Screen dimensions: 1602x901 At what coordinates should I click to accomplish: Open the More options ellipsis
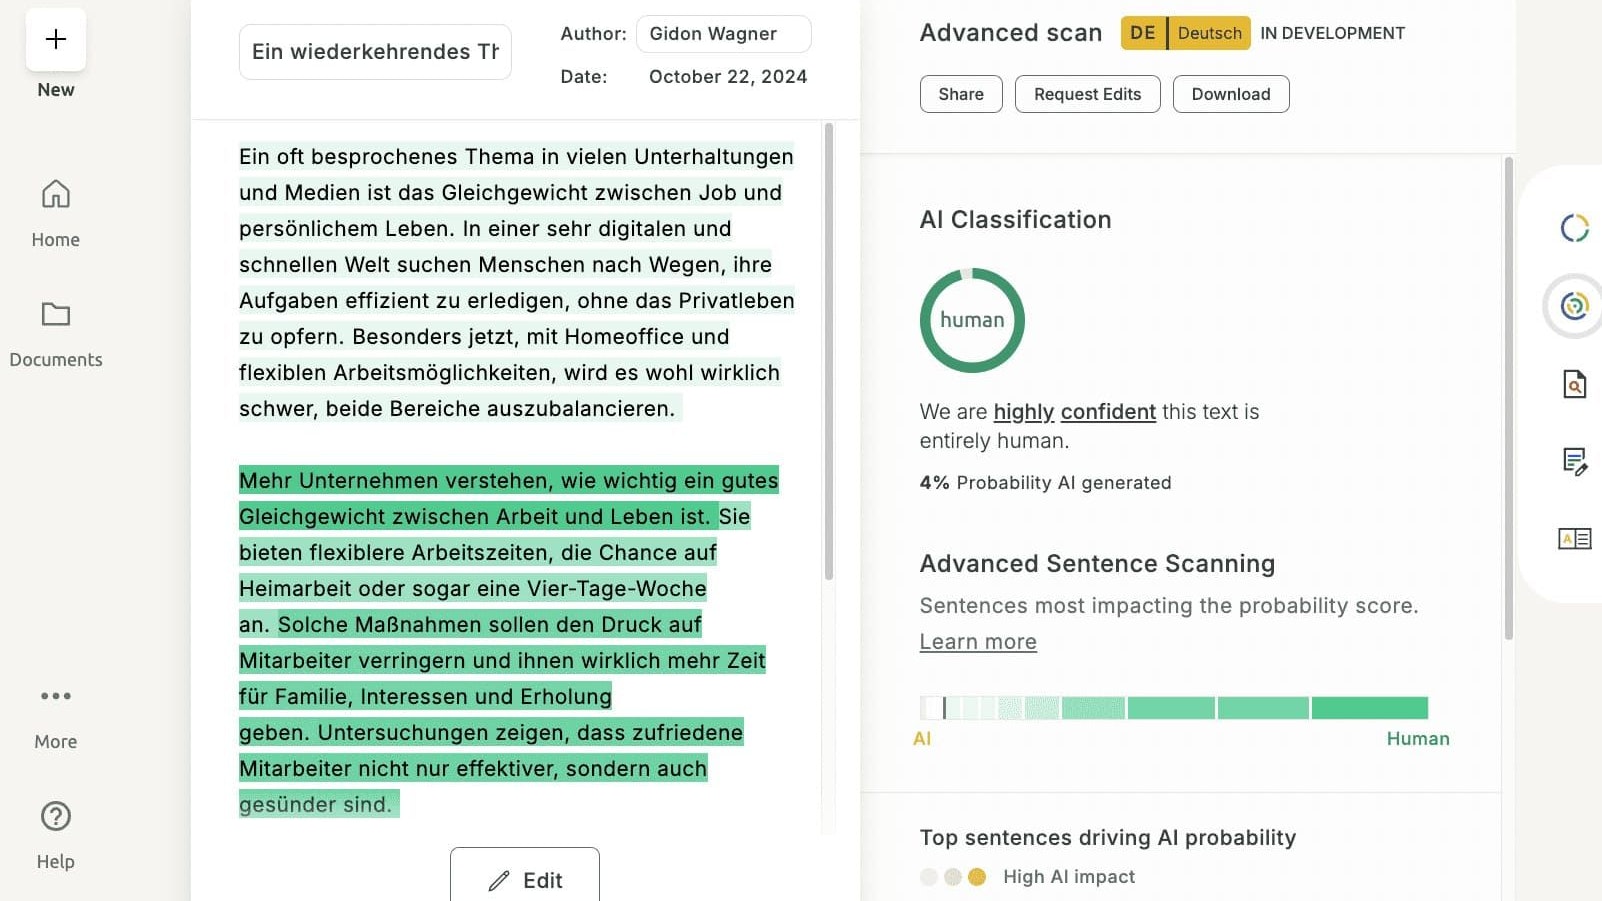[x=56, y=696]
